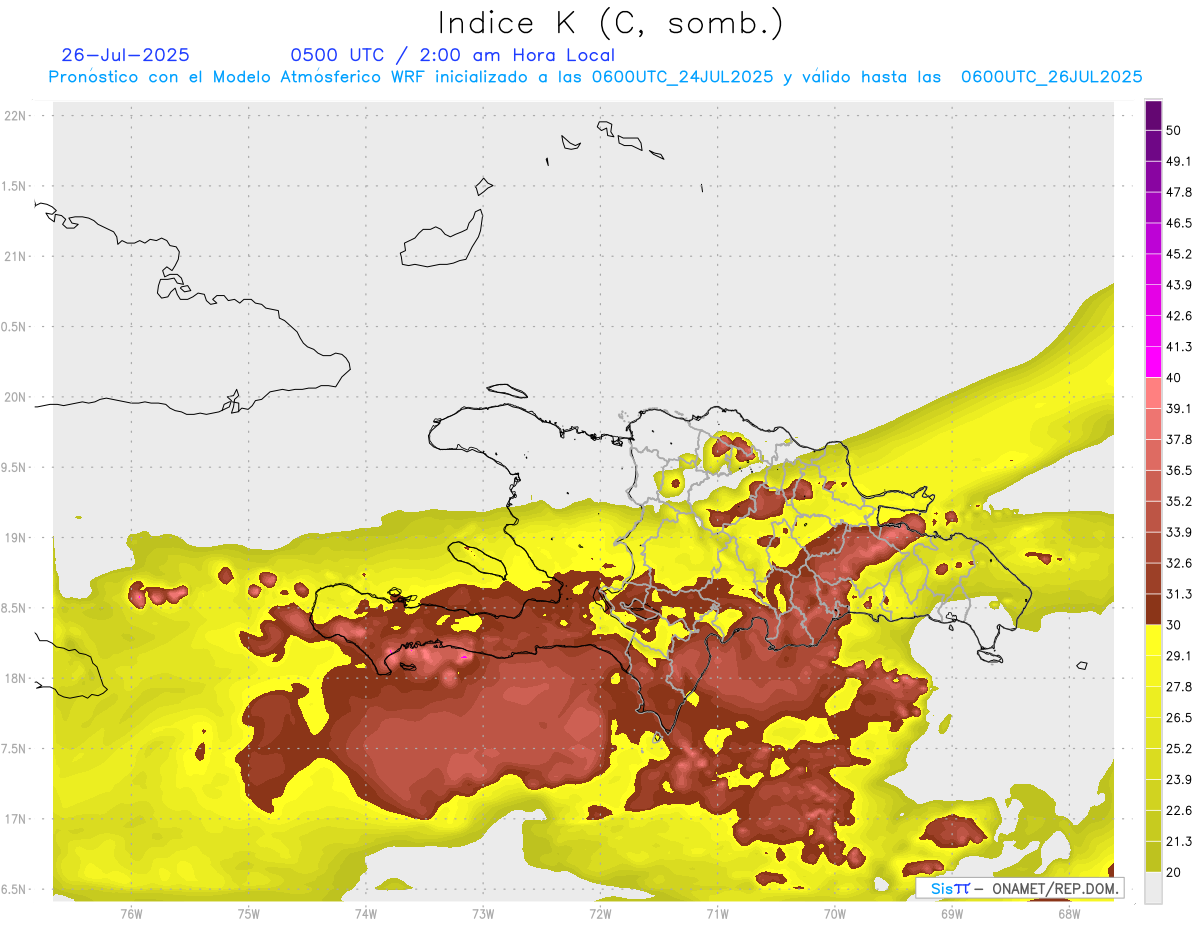This screenshot has width=1200, height=927.
Task: Select the "26-Jul-2025" date text
Action: click(125, 55)
